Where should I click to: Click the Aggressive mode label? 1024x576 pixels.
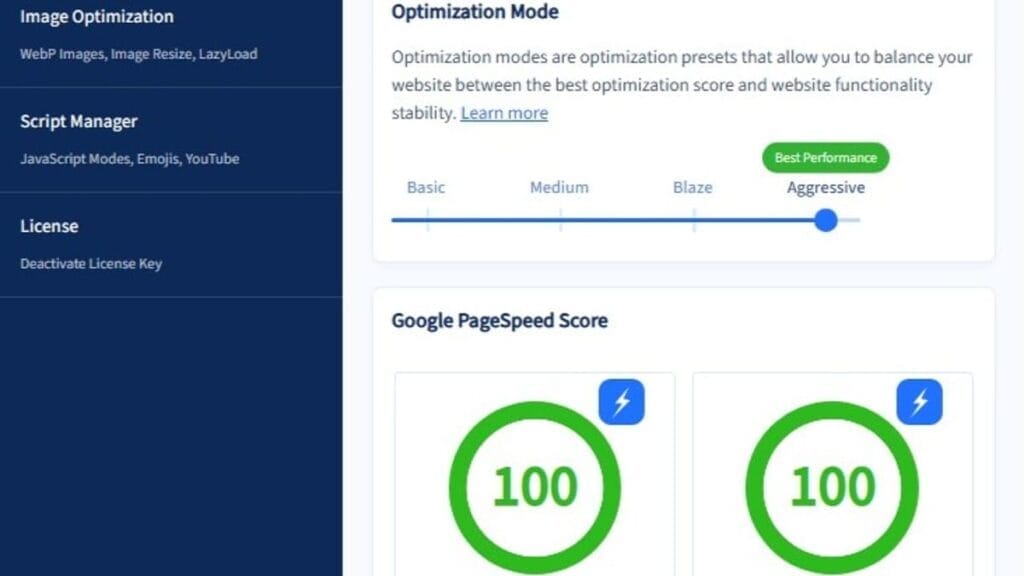coord(826,187)
